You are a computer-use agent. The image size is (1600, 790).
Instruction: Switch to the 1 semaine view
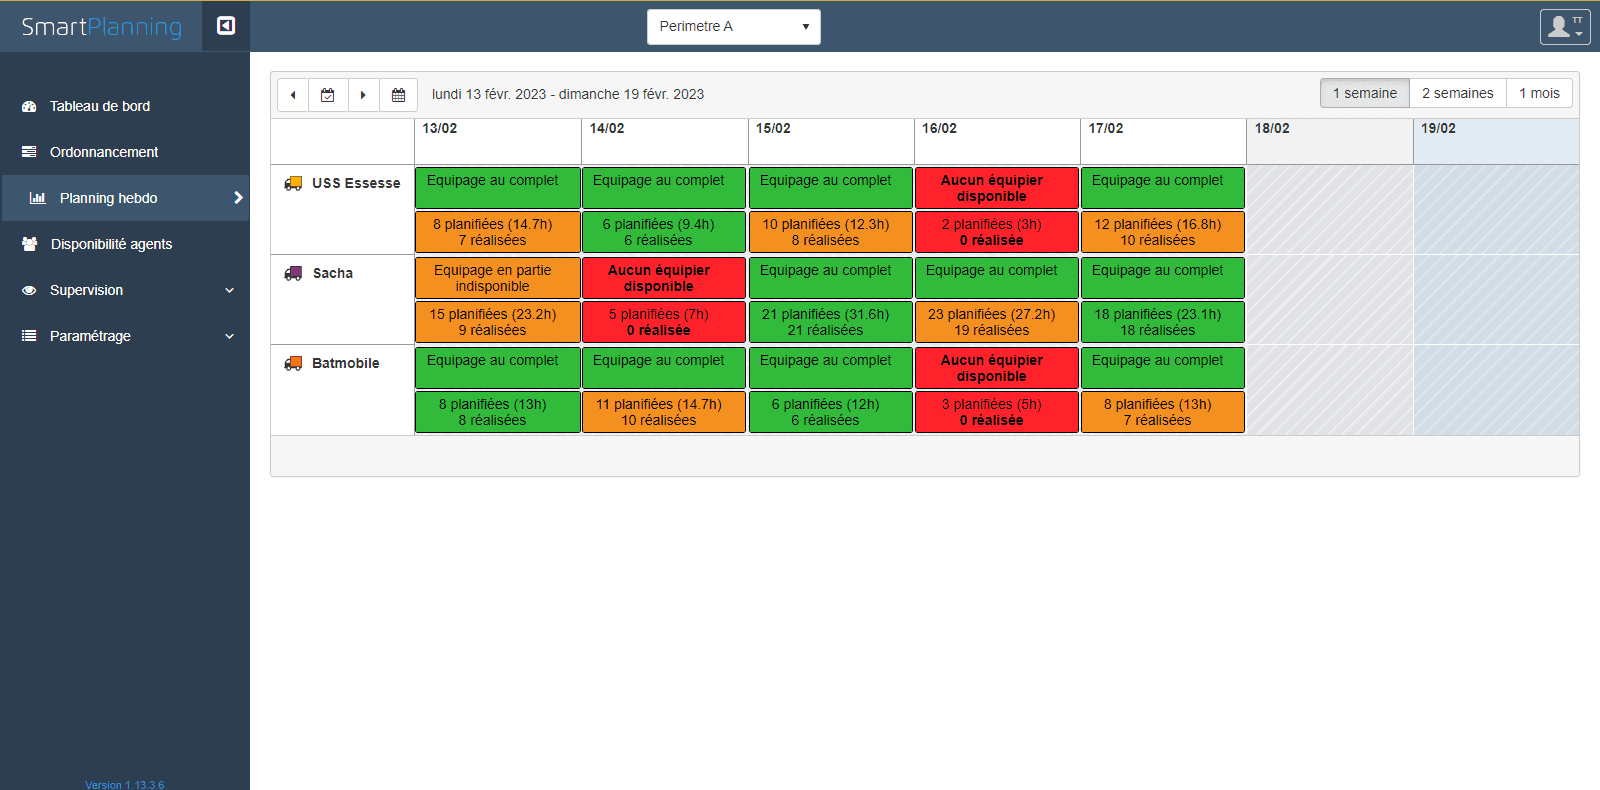tap(1364, 93)
